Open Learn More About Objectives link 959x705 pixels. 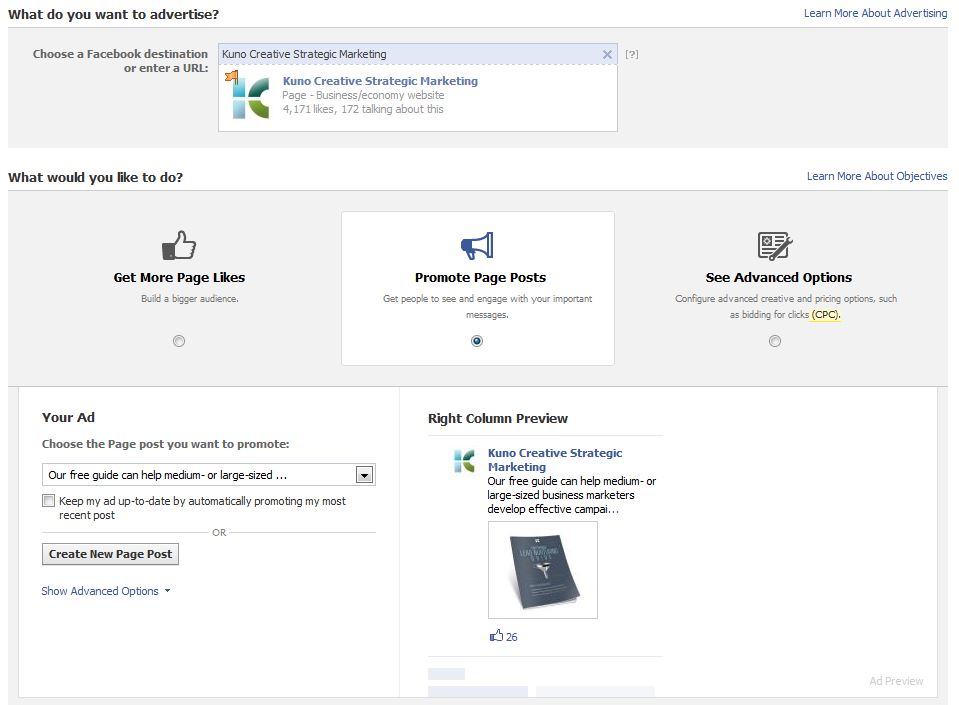pyautogui.click(x=876, y=176)
